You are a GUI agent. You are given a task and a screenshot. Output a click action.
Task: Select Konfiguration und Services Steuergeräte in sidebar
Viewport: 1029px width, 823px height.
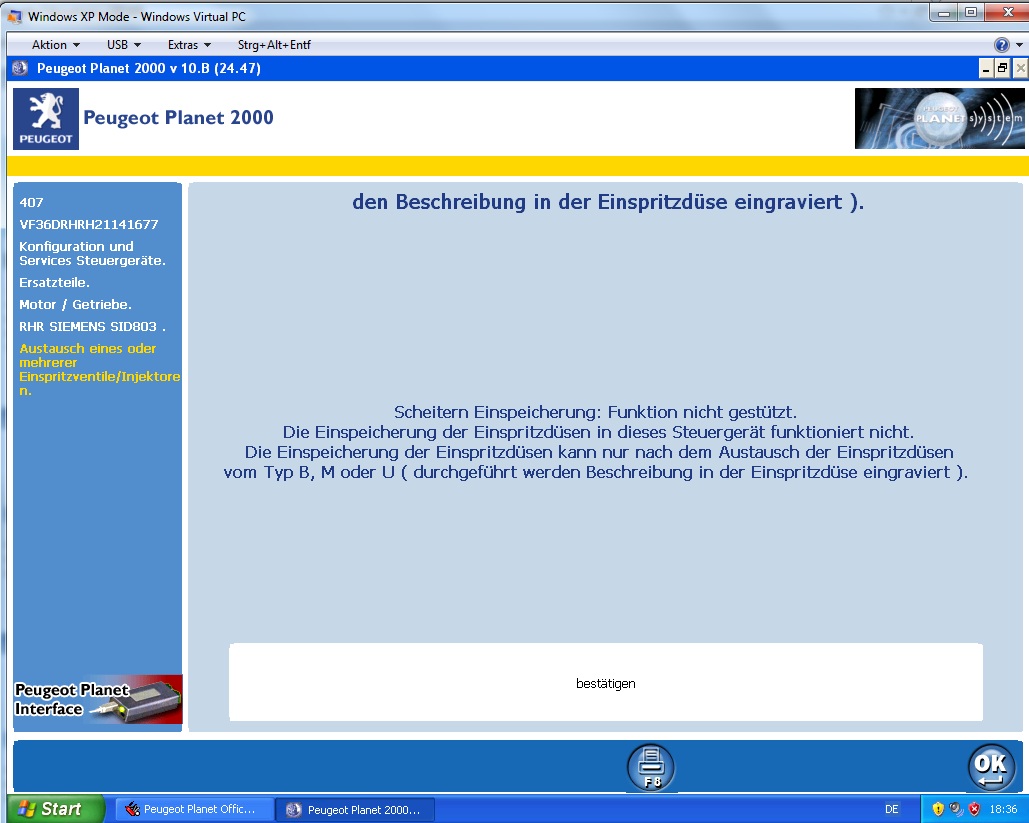tap(92, 253)
